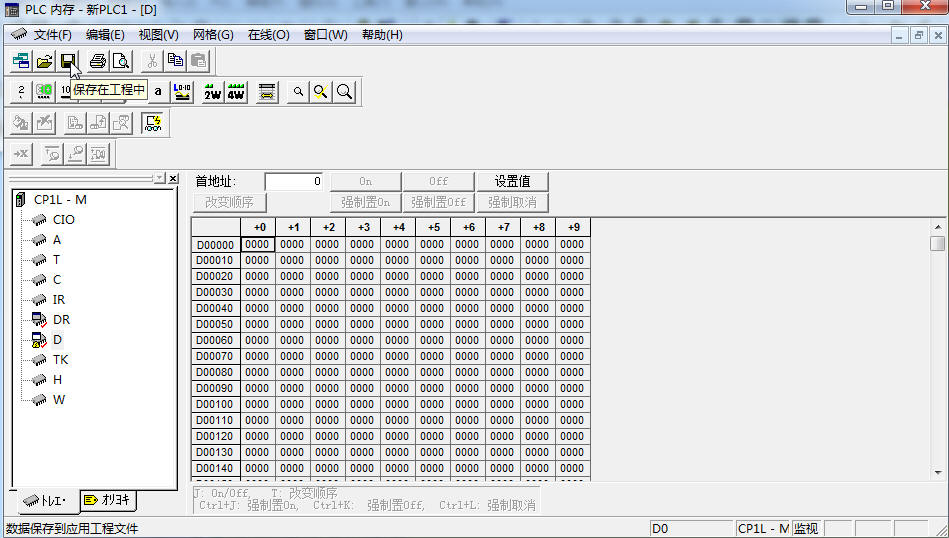Click the largest magnifier zoom icon
This screenshot has height=538, width=949.
click(x=344, y=92)
